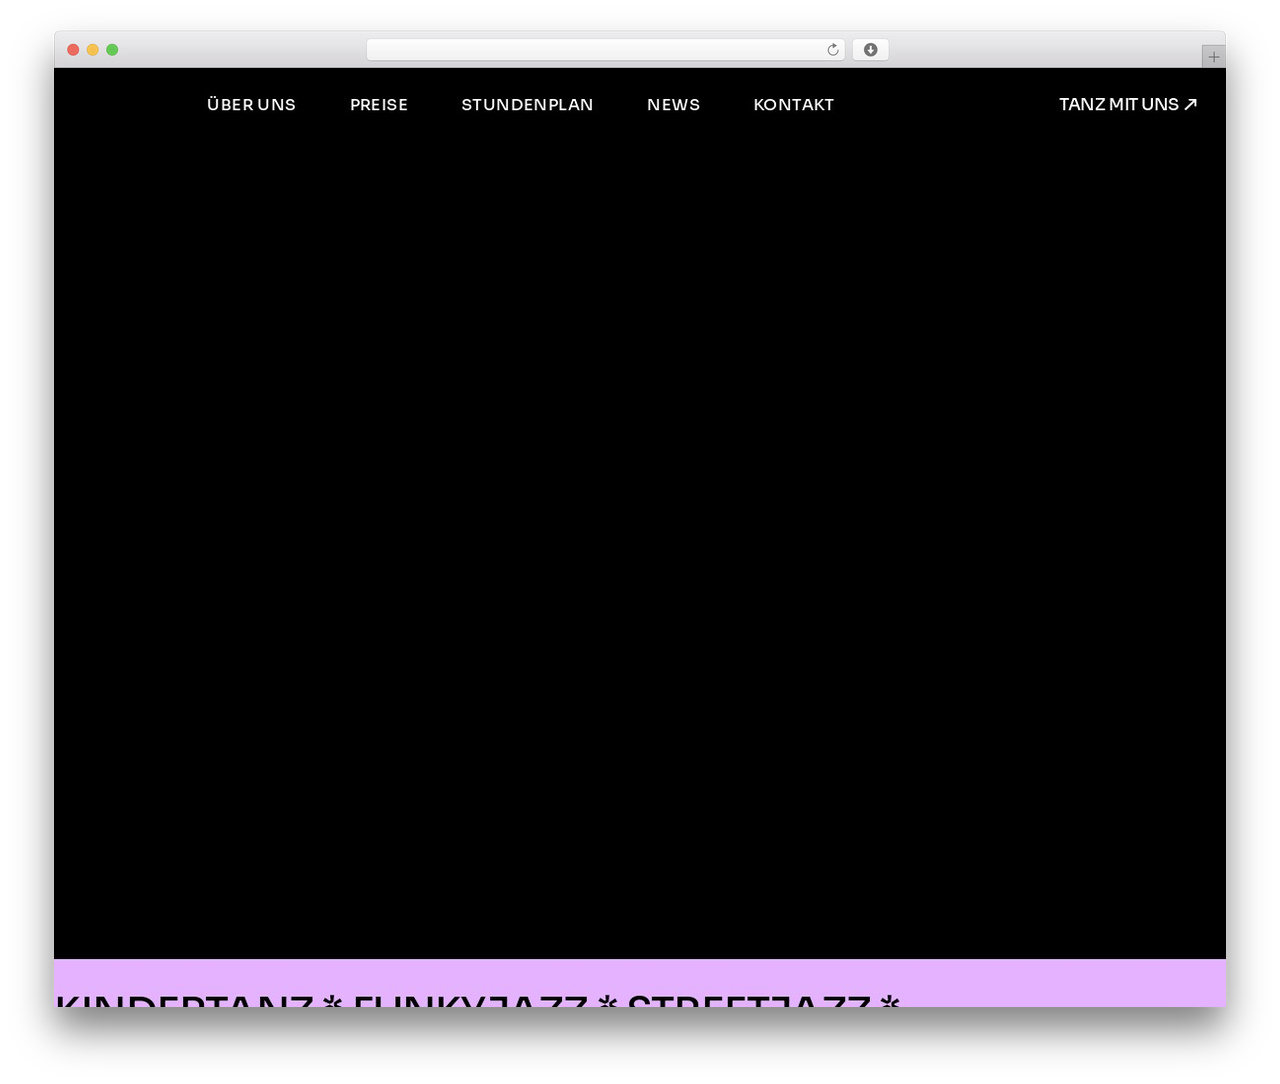Select NEWS in the navigation bar
The width and height of the screenshot is (1280, 1084).
(x=673, y=104)
